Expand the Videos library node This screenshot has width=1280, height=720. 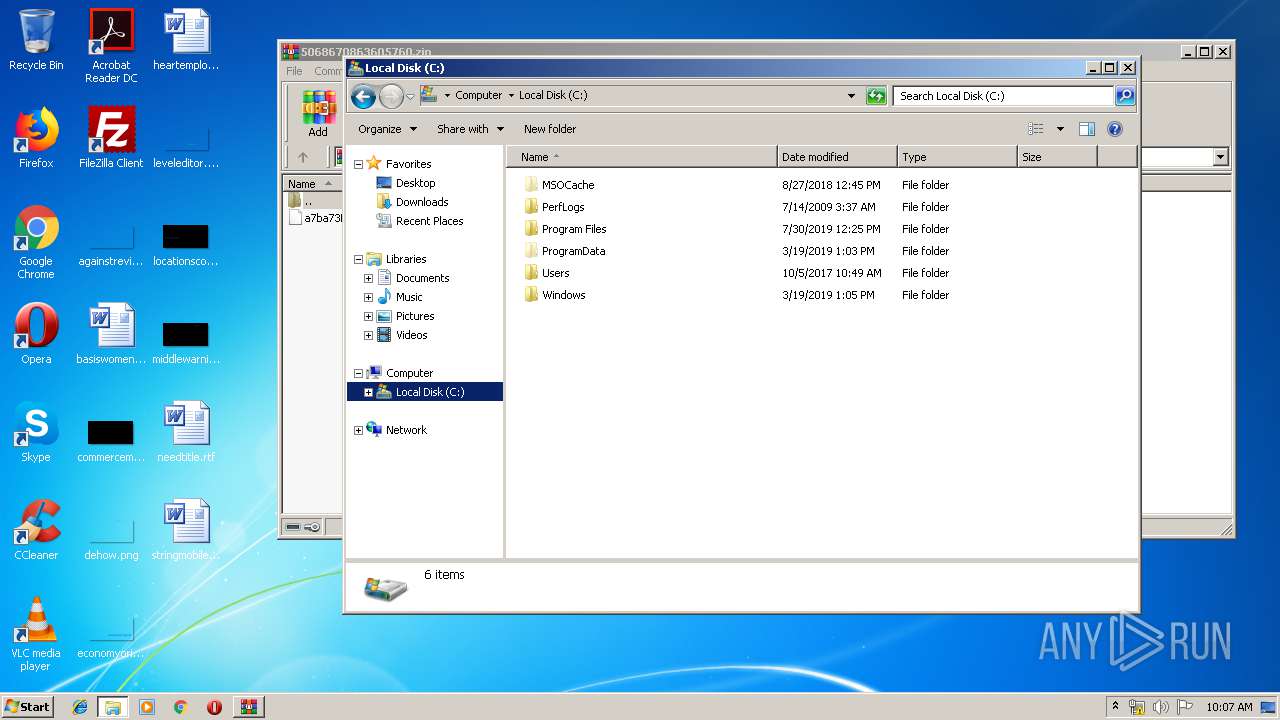click(x=368, y=335)
